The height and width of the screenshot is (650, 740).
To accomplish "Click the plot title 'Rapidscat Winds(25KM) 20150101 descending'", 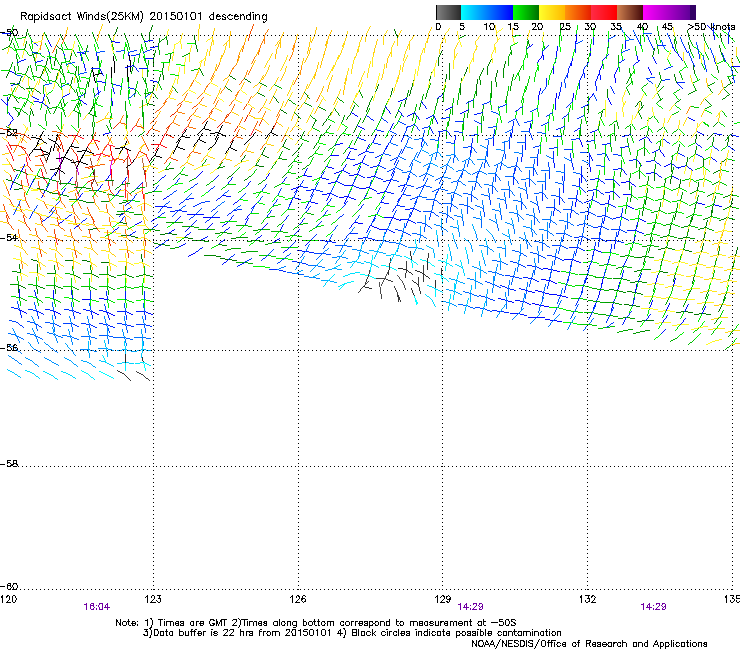I will [x=143, y=17].
